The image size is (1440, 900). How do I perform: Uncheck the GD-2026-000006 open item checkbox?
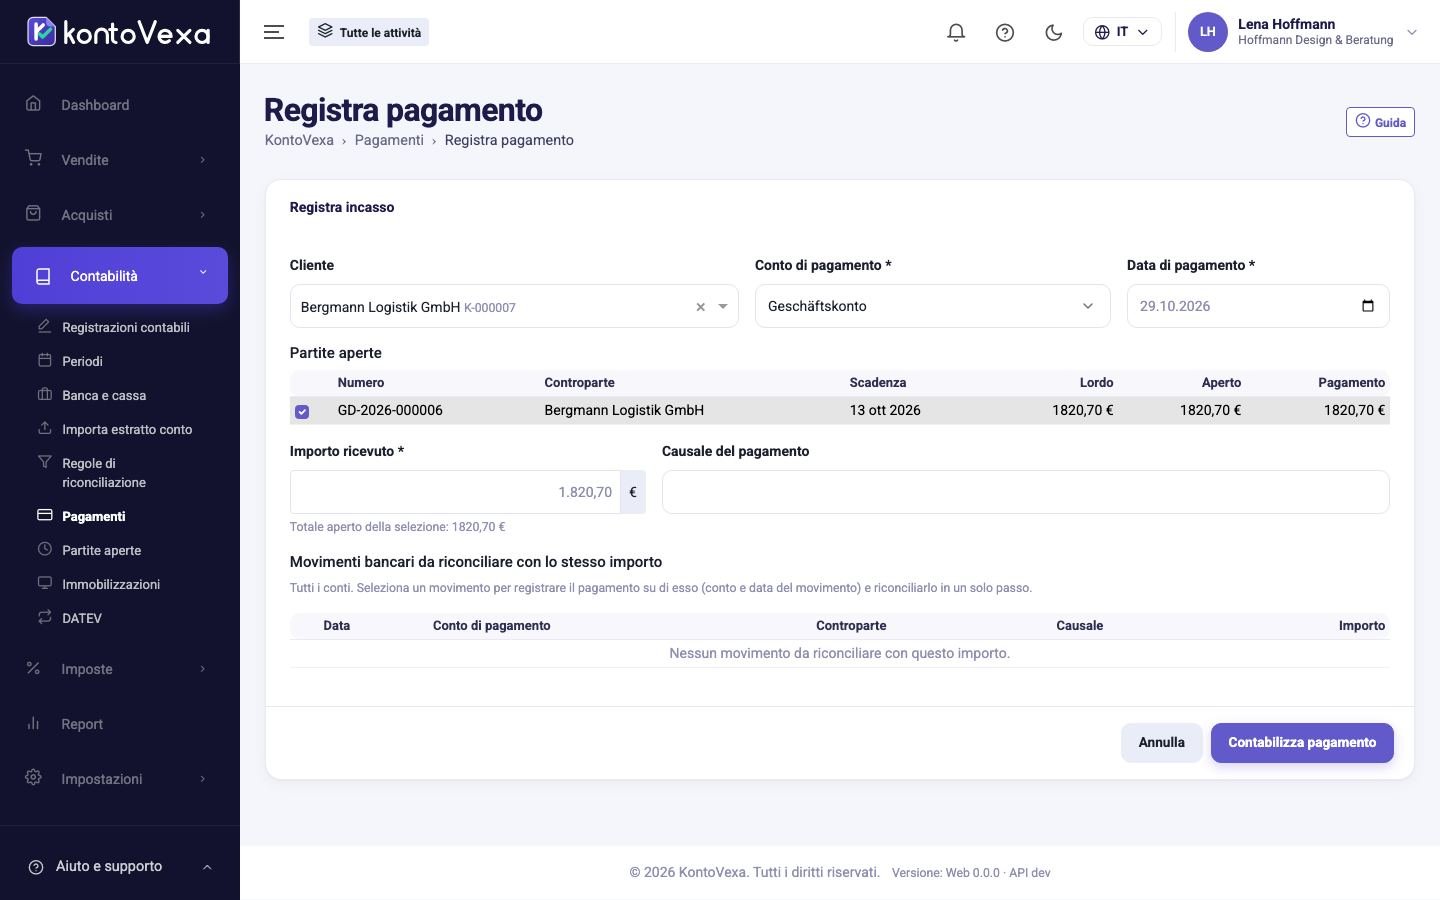click(x=302, y=411)
